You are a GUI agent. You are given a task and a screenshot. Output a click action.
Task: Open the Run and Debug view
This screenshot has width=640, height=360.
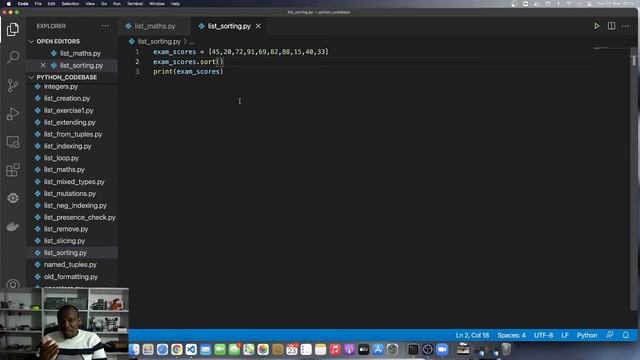point(13,113)
